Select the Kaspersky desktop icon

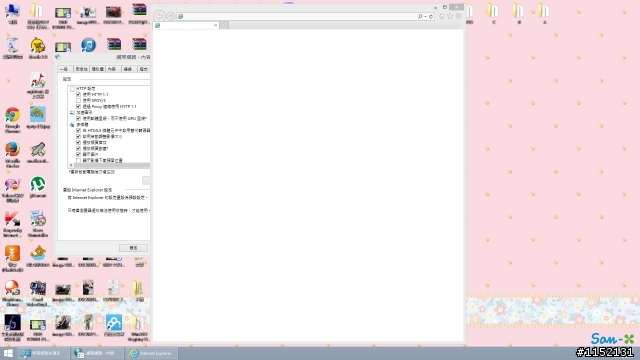pyautogui.click(x=12, y=224)
